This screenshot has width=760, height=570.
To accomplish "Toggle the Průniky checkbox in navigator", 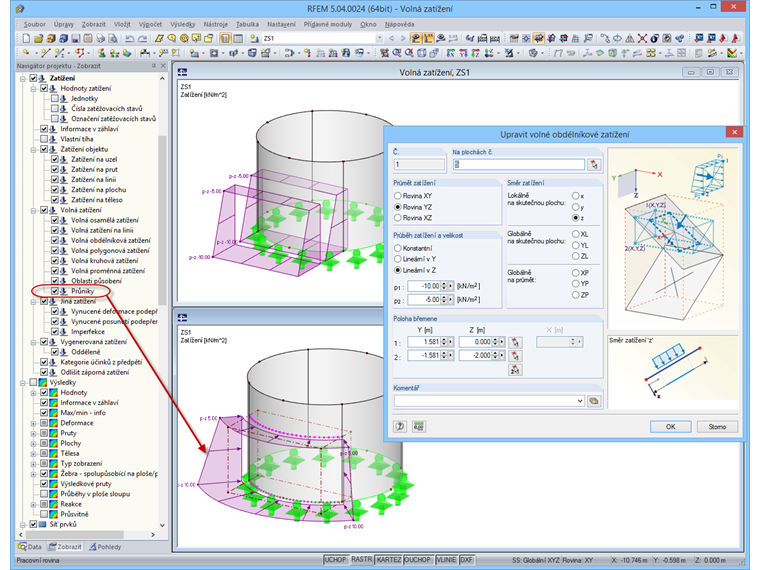I will (55, 291).
